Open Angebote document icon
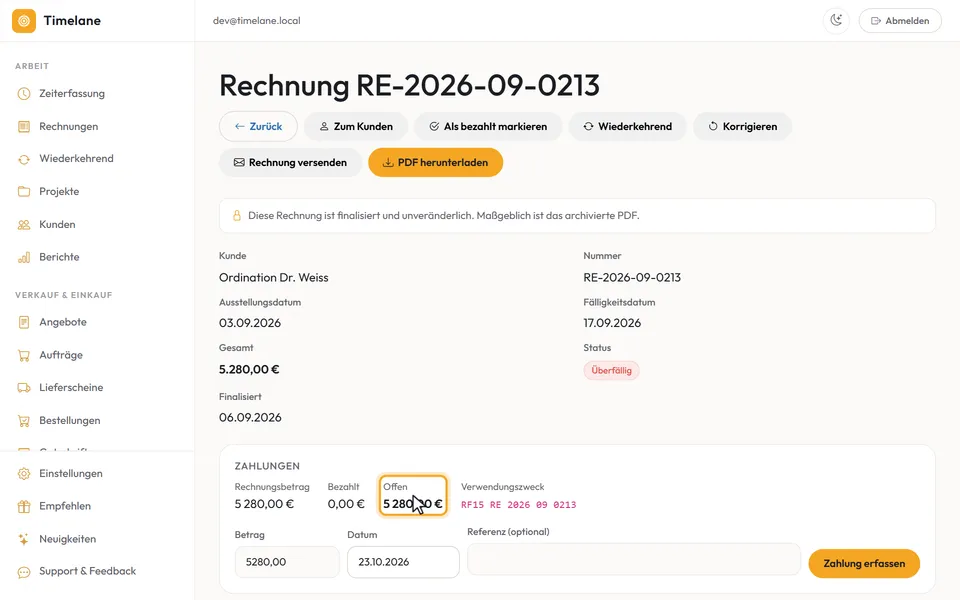Image resolution: width=960 pixels, height=600 pixels. [24, 322]
